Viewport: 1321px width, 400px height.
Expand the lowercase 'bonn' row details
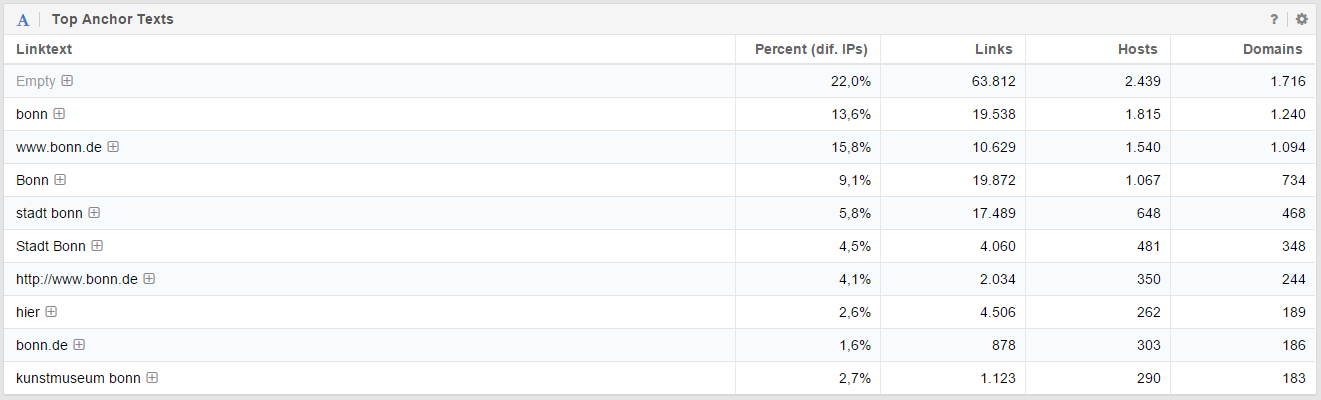pos(59,114)
